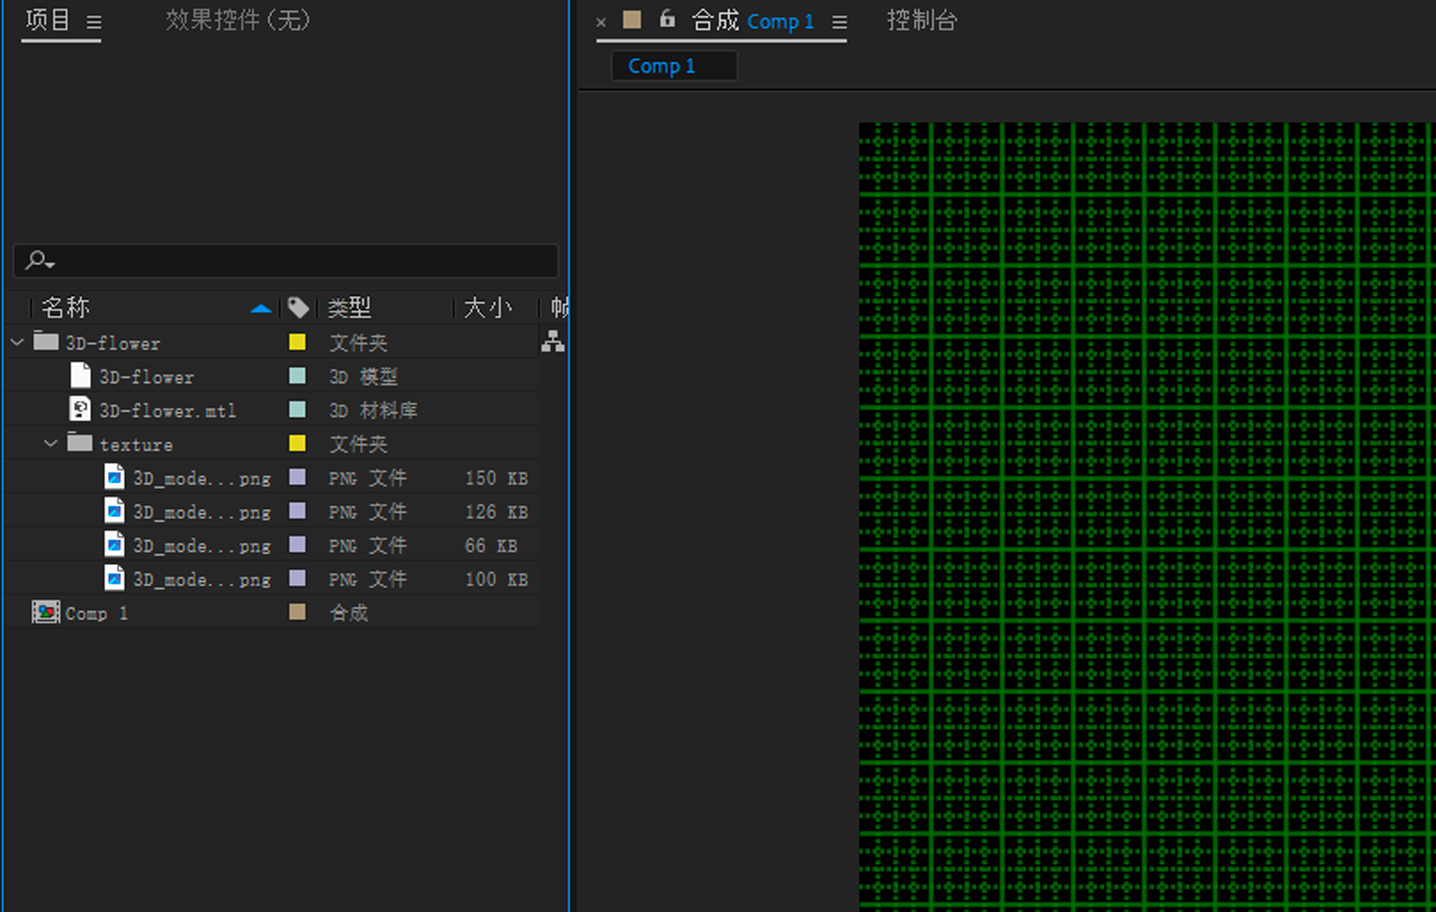Click the blue sort direction arrow
Image resolution: width=1436 pixels, height=912 pixels.
261,308
